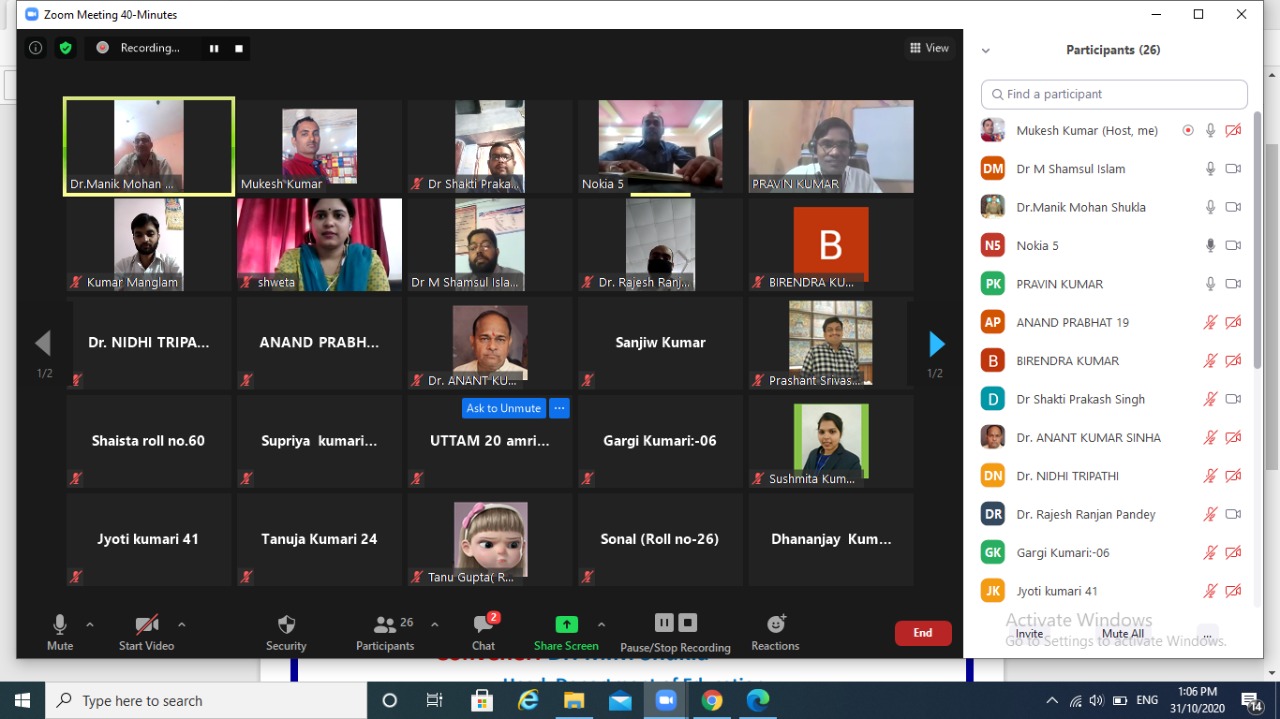Switch keyboard language via ENG indicator
1280x719 pixels.
pyautogui.click(x=1147, y=700)
